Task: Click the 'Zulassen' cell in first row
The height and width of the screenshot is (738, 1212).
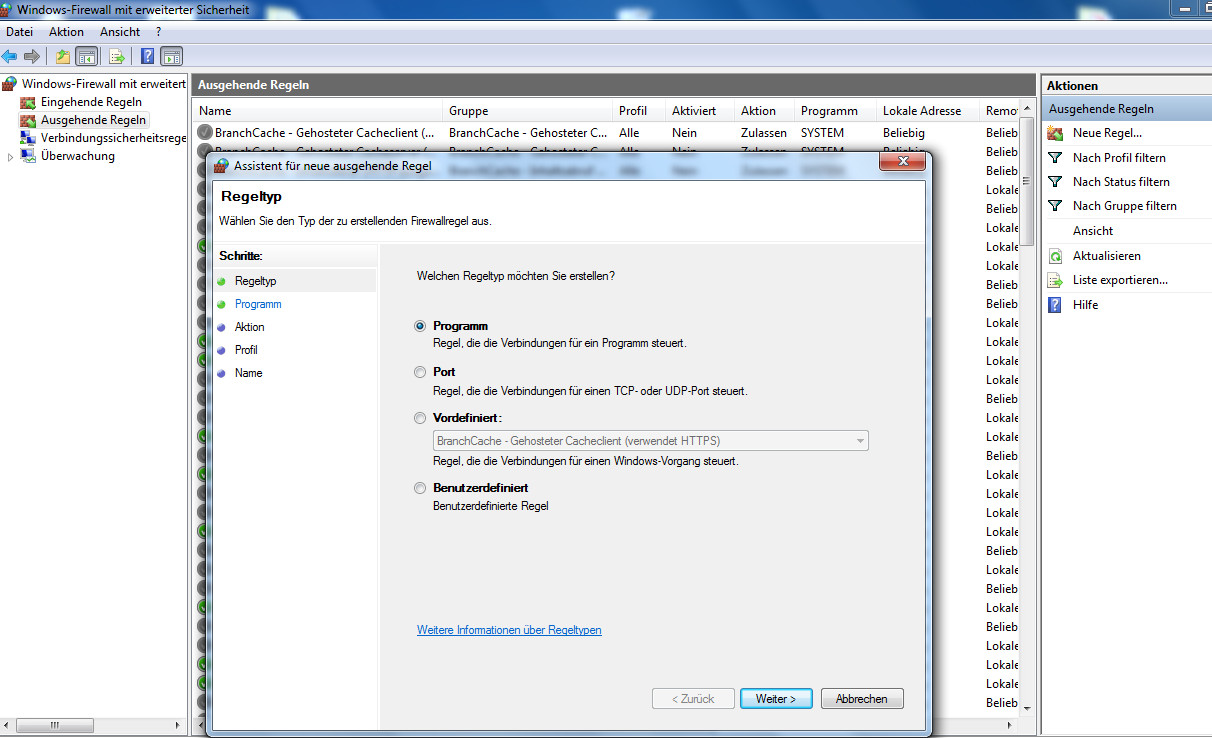Action: pyautogui.click(x=763, y=133)
